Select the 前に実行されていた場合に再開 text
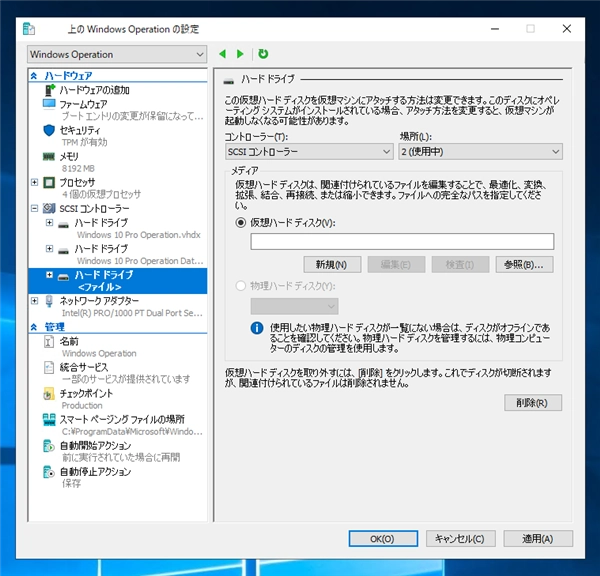This screenshot has width=600, height=576. click(x=121, y=457)
